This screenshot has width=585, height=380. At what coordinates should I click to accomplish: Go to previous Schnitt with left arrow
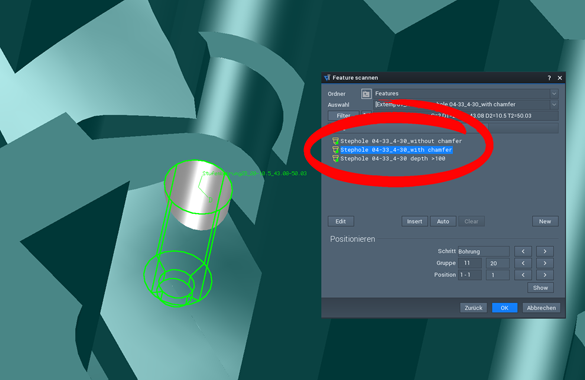coord(523,251)
